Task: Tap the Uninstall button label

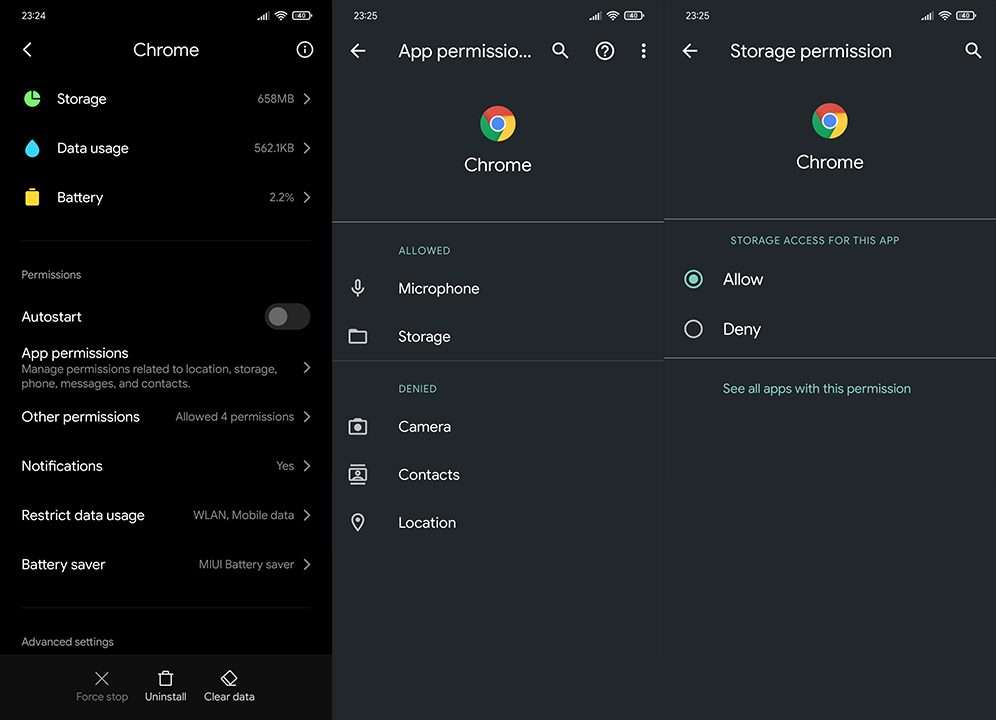Action: (x=165, y=696)
